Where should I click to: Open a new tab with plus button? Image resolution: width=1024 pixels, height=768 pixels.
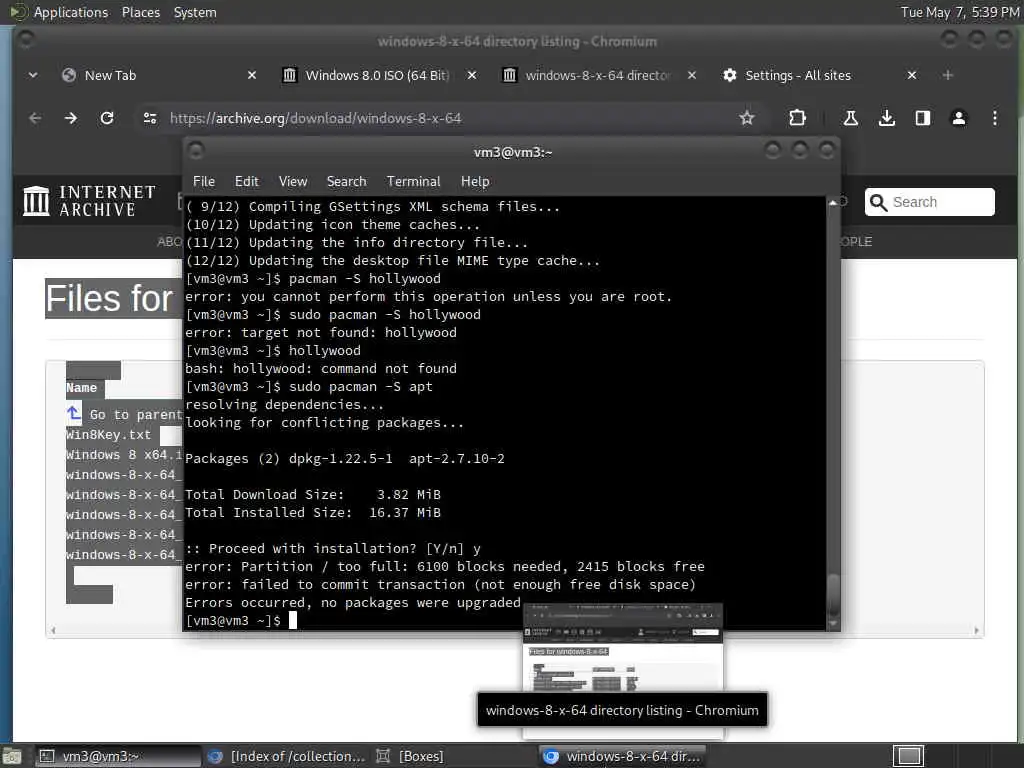click(x=948, y=75)
